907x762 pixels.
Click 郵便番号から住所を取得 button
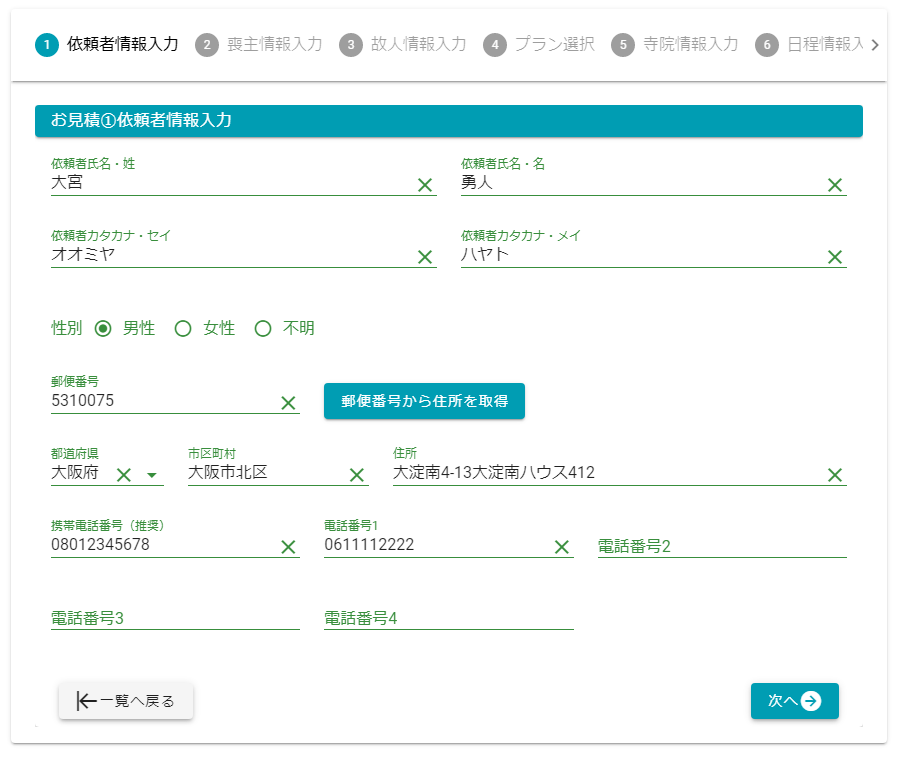(x=424, y=401)
